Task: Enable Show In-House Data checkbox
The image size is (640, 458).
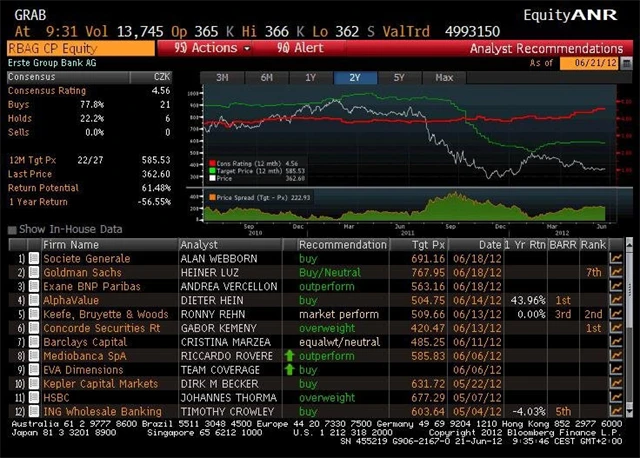Action: point(12,229)
